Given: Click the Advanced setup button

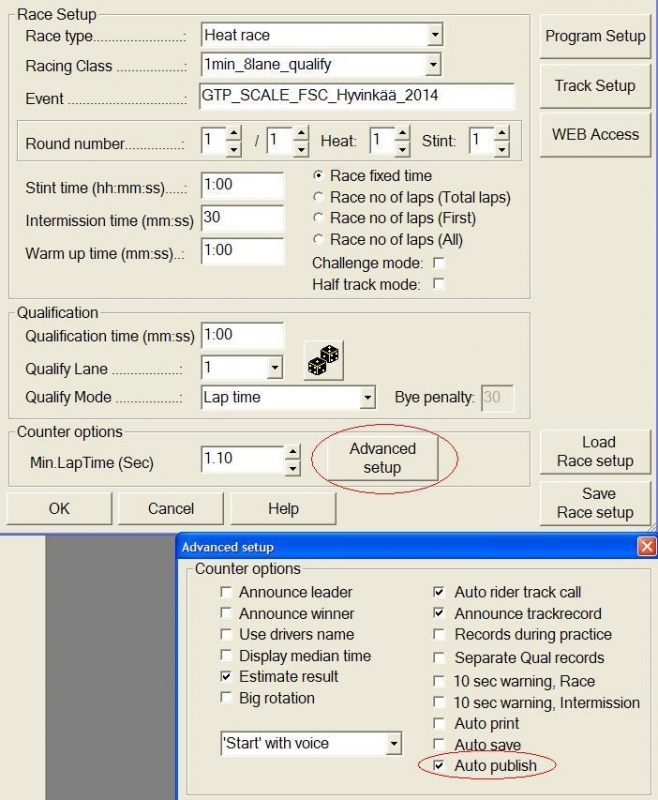Looking at the screenshot, I should (x=383, y=458).
